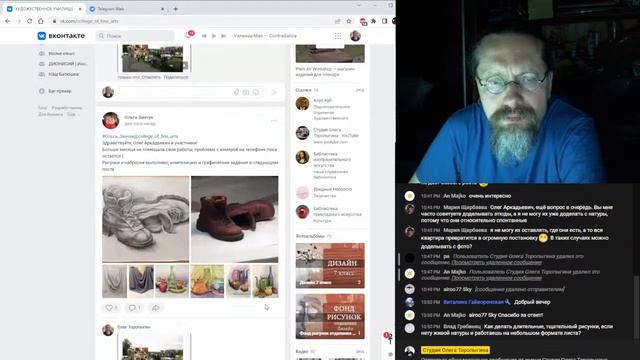
Task: Reload the page with the refresh icon
Action: [x=29, y=21]
